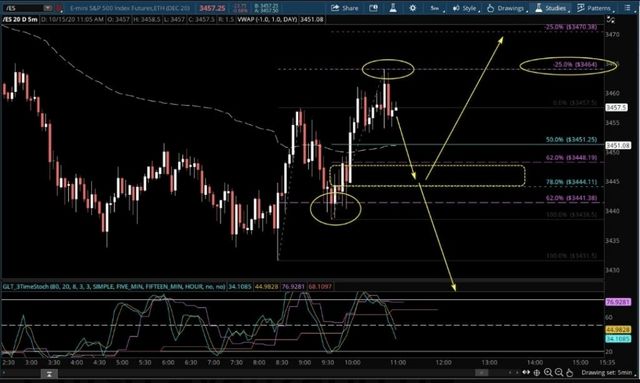Screen dimensions: 640x383
Task: Open the Drawing set: 5min dropdown
Action: [x=608, y=372]
